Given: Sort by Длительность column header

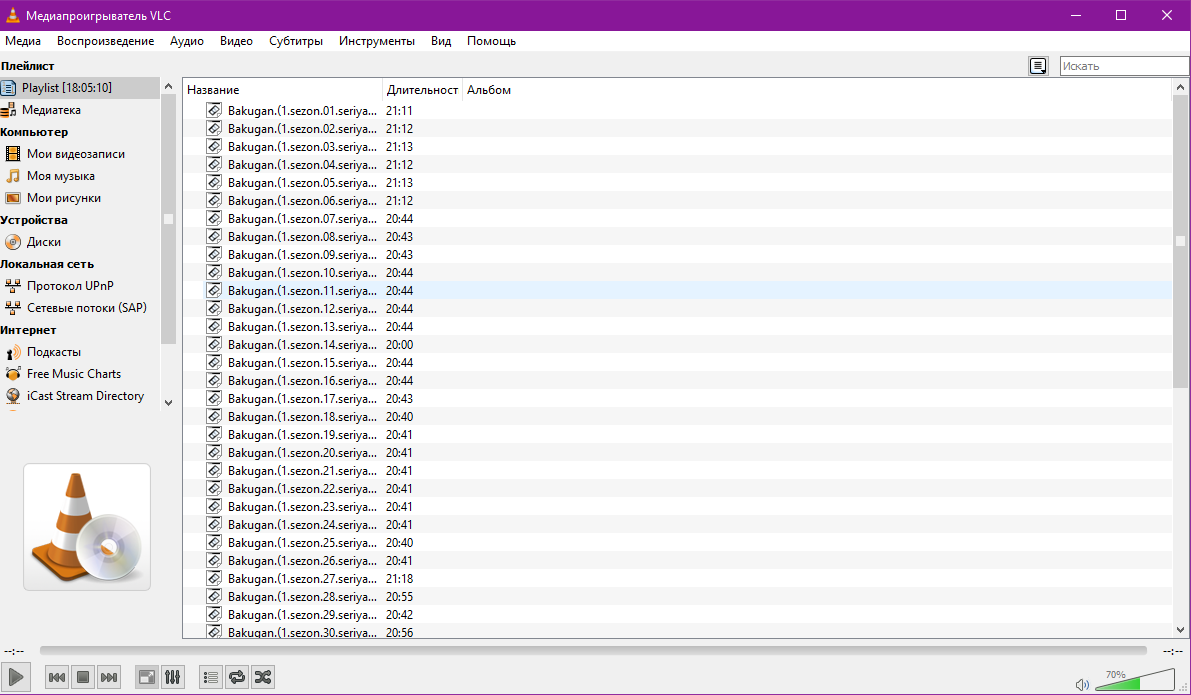Looking at the screenshot, I should [422, 90].
